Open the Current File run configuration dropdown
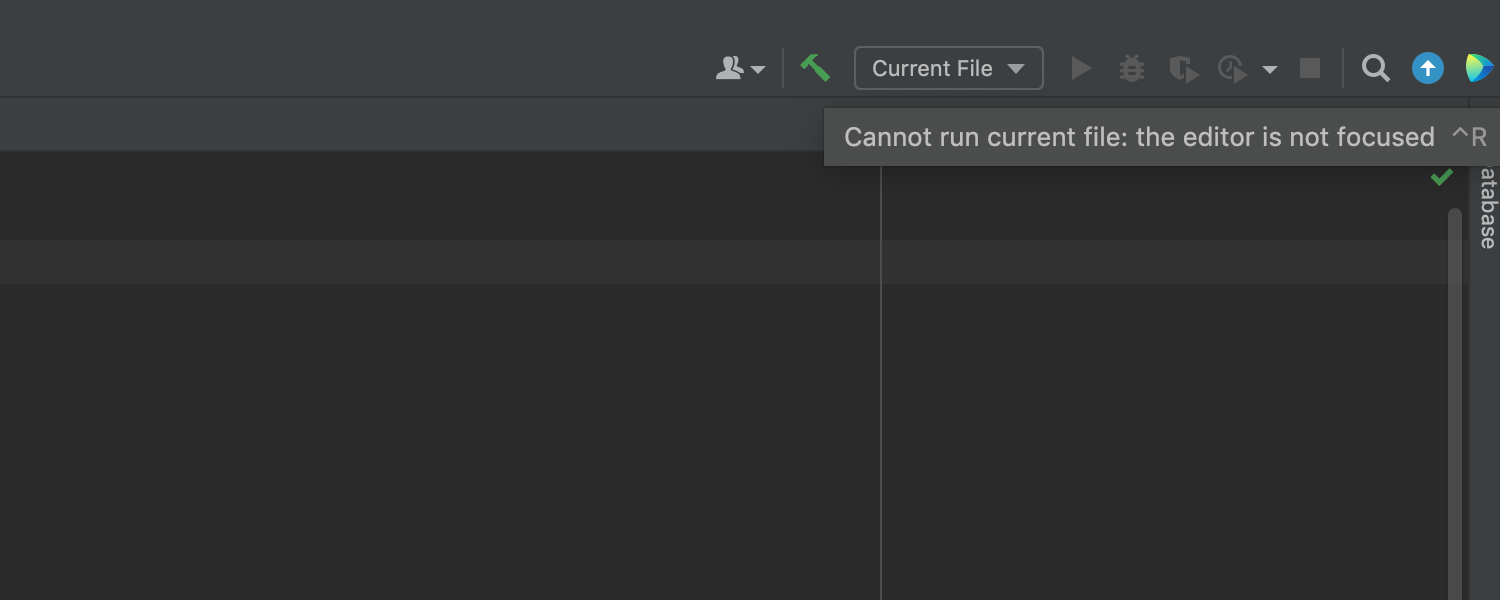Image resolution: width=1500 pixels, height=600 pixels. 948,68
